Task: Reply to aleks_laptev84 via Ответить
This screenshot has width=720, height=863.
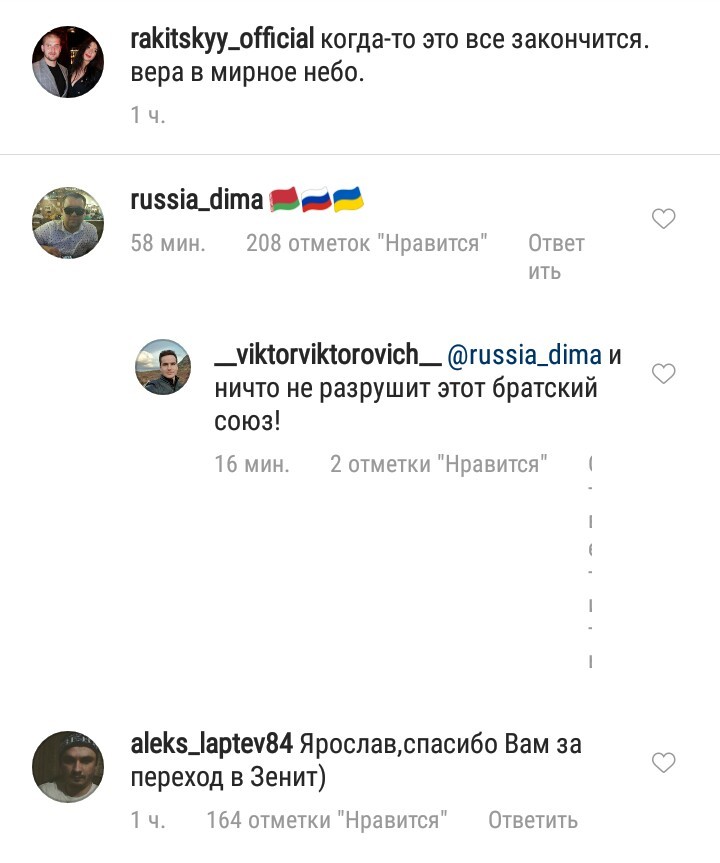Action: click(x=533, y=820)
